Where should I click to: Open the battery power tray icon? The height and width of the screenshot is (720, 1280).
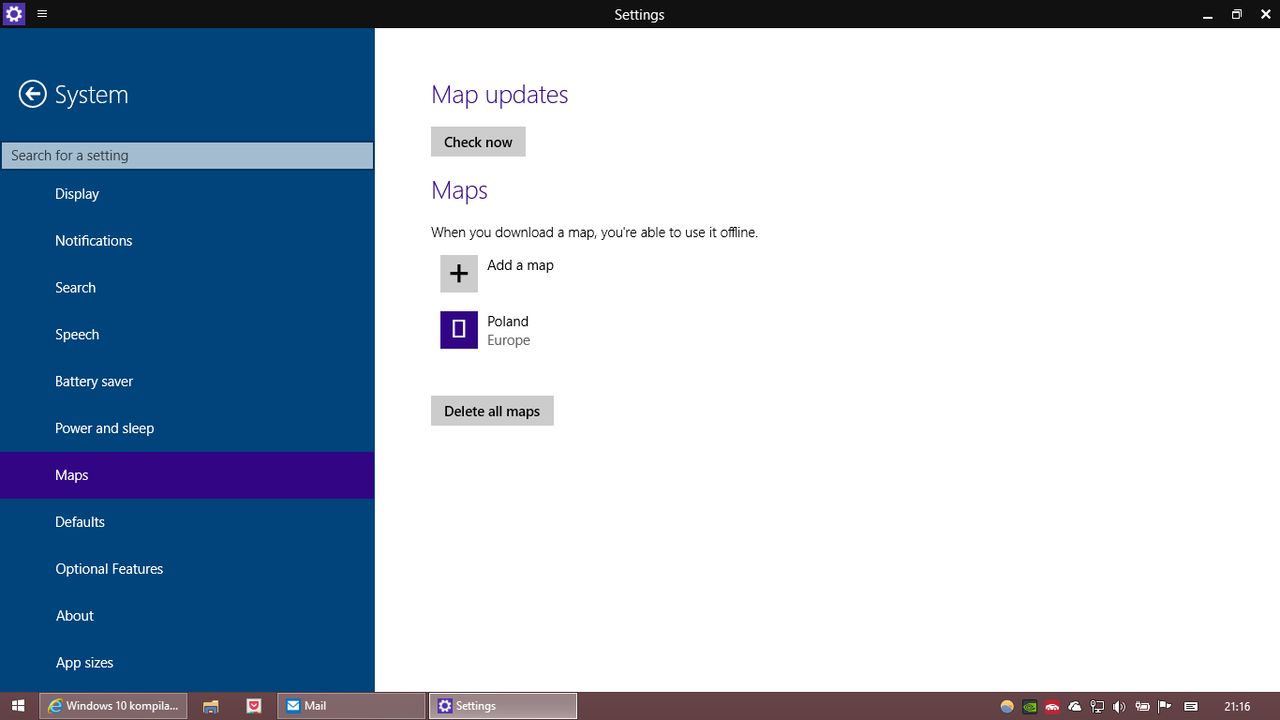[x=1142, y=706]
